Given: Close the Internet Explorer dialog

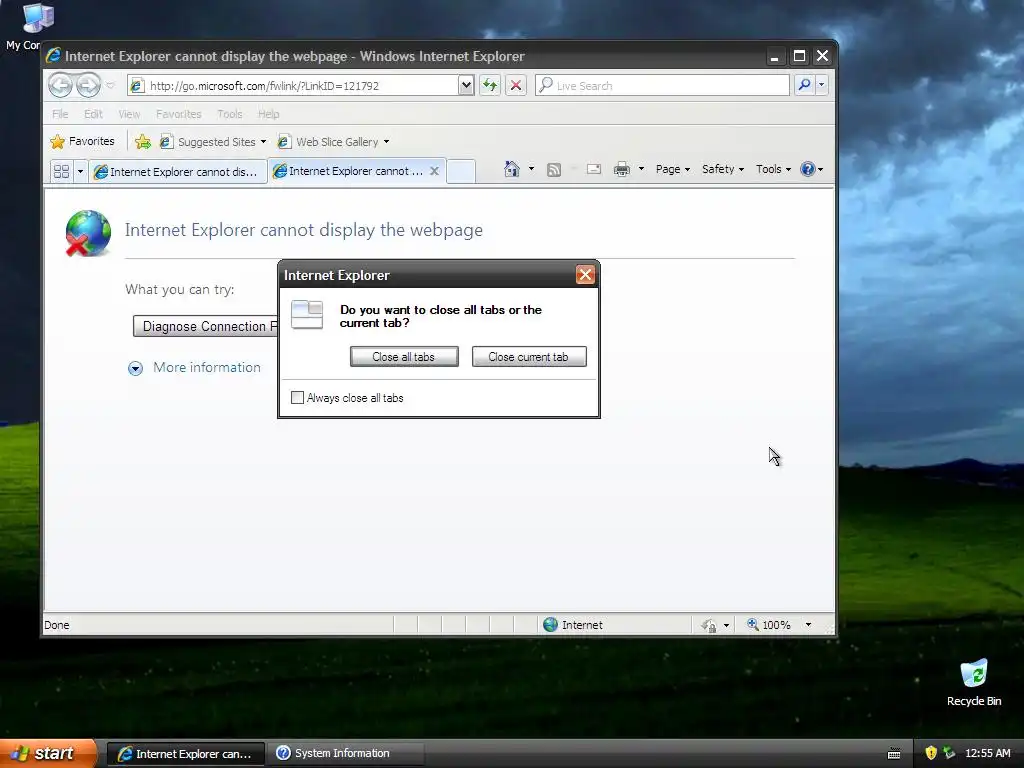Looking at the screenshot, I should (585, 275).
